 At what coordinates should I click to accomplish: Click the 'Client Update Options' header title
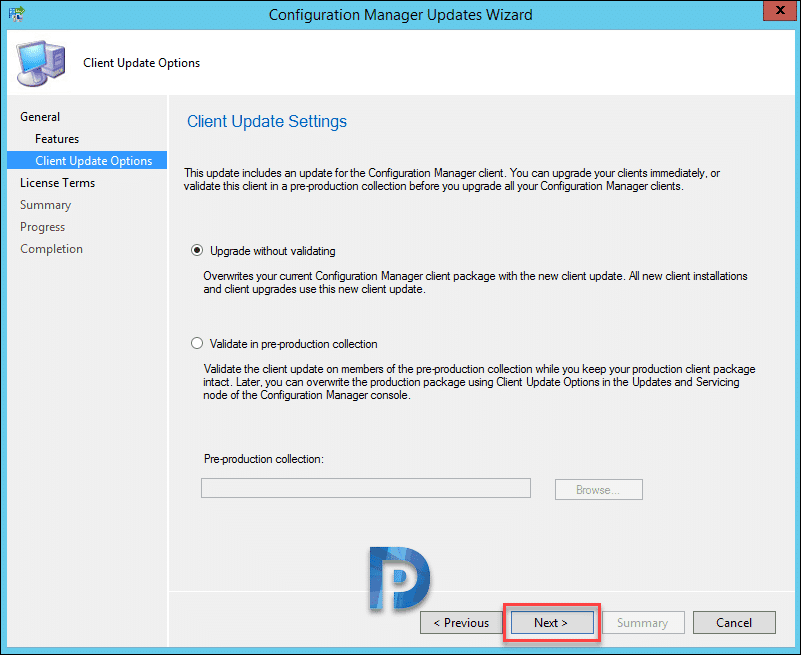click(x=142, y=63)
